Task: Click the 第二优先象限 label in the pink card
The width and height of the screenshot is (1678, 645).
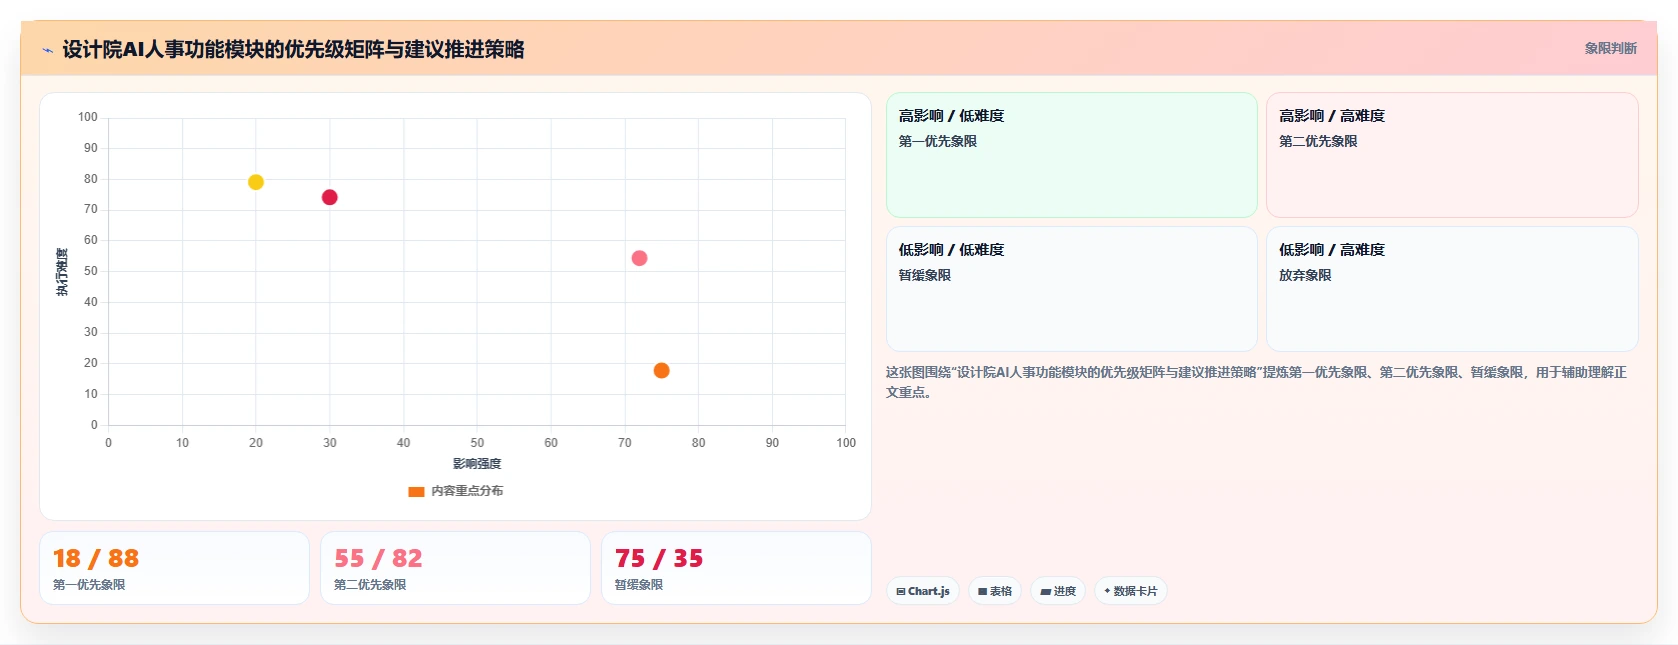Action: coord(1318,141)
